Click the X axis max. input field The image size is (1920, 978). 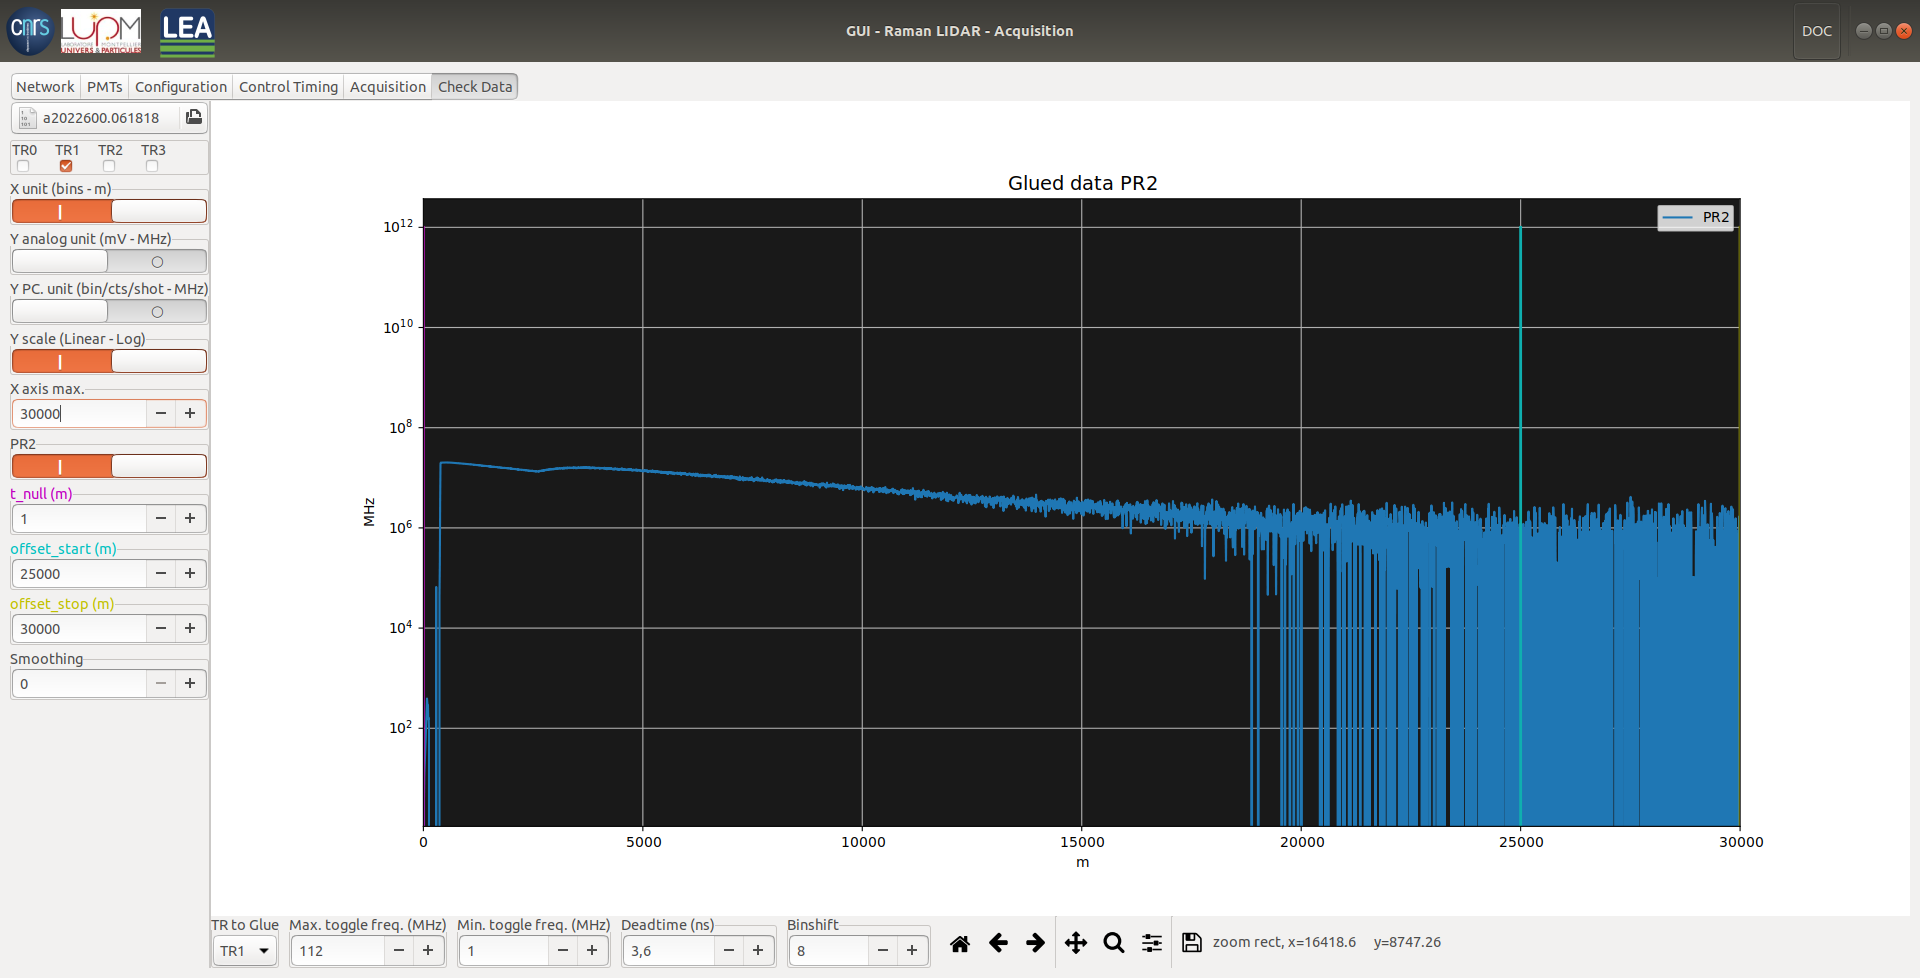tap(80, 414)
